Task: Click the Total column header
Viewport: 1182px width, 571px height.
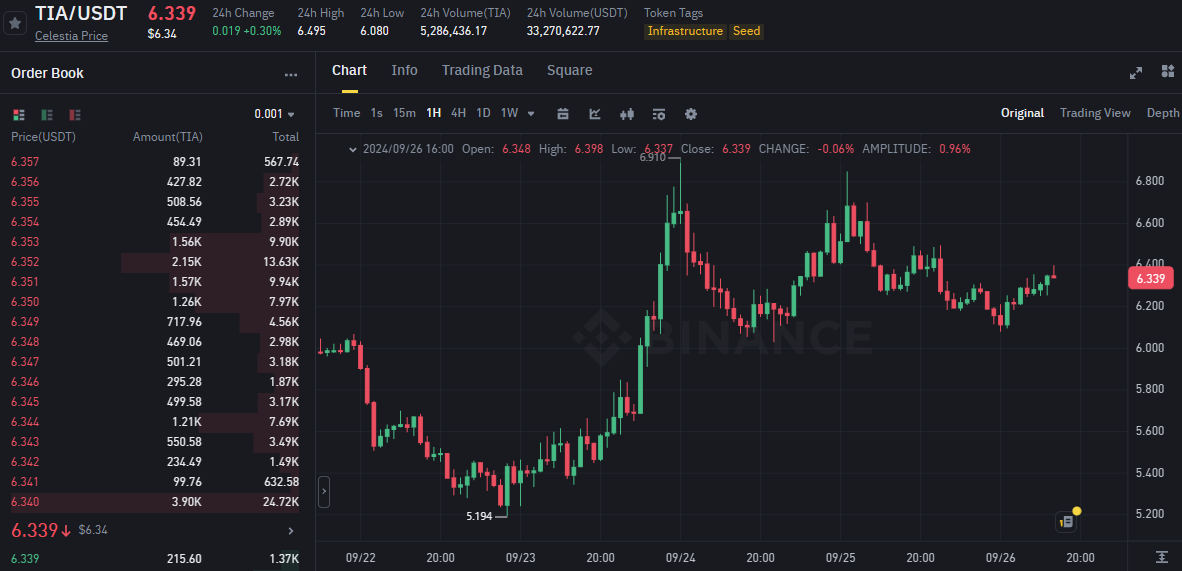Action: click(286, 137)
